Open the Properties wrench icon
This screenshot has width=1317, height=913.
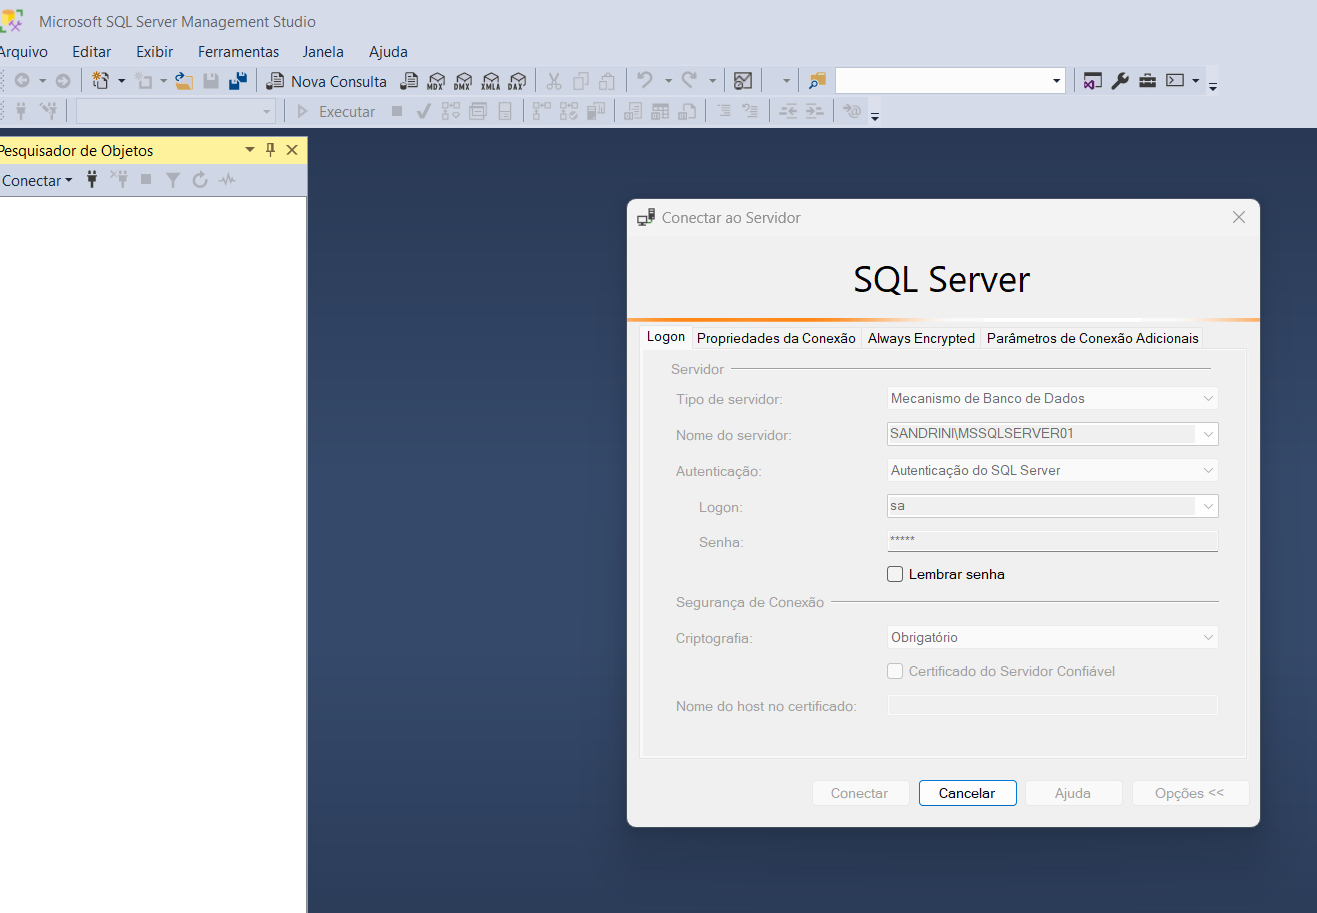[1120, 81]
